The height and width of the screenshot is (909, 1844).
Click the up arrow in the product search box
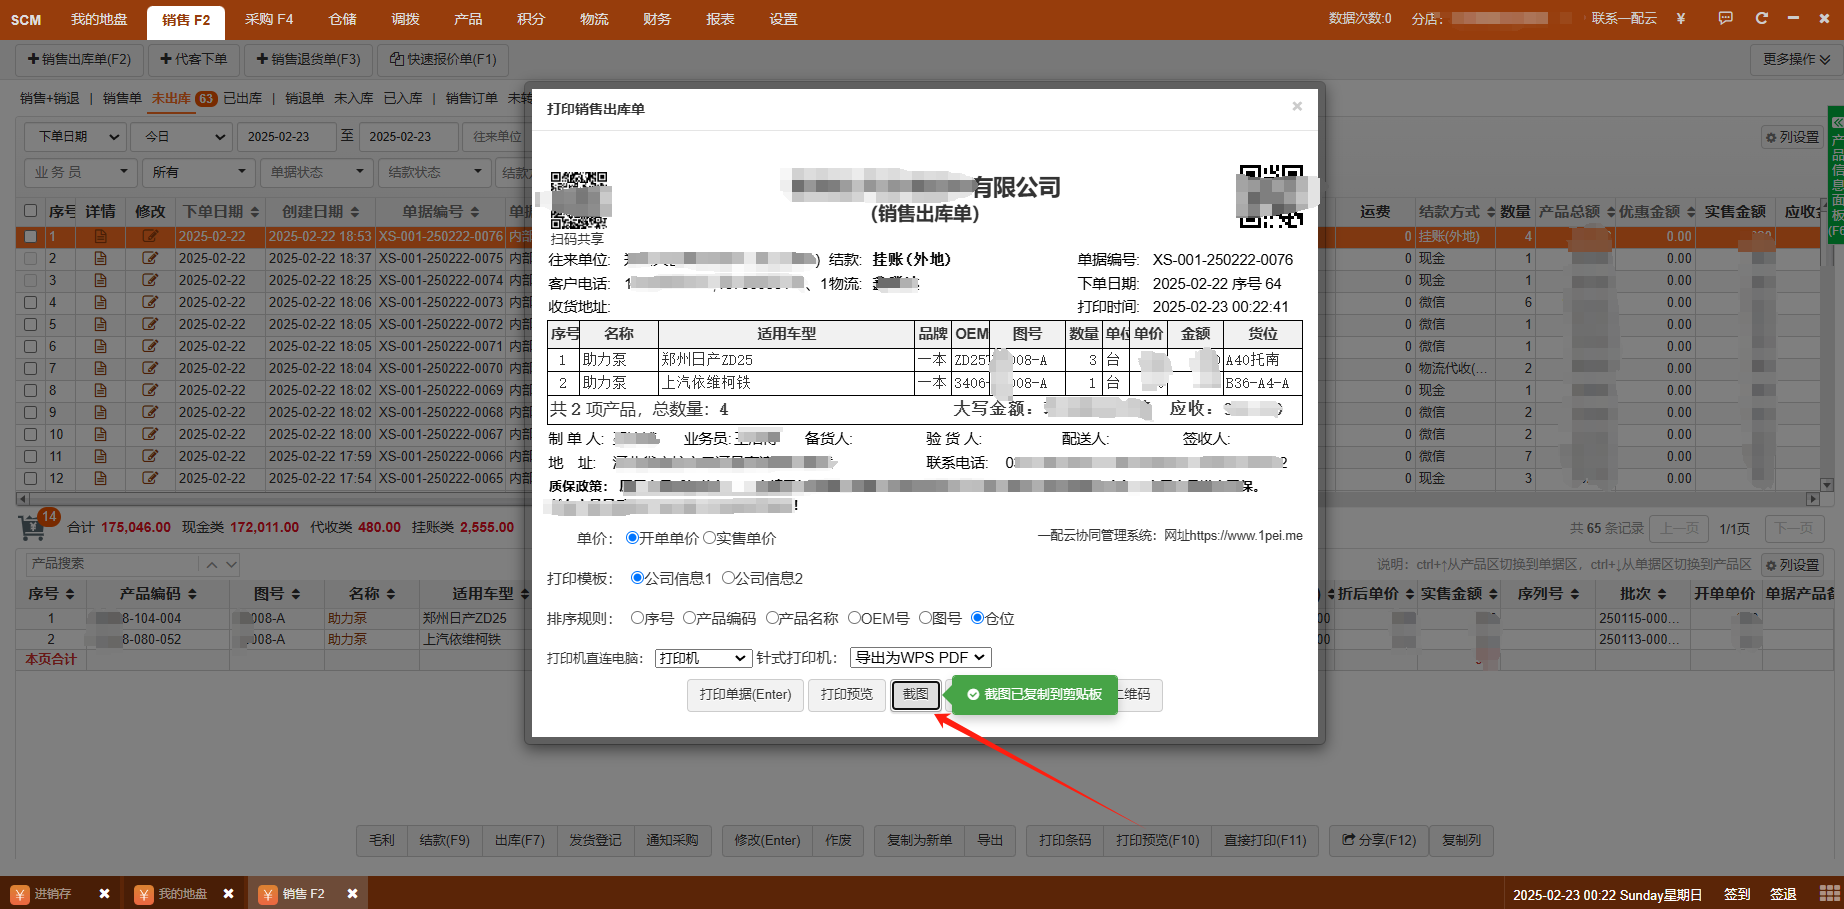click(x=211, y=564)
